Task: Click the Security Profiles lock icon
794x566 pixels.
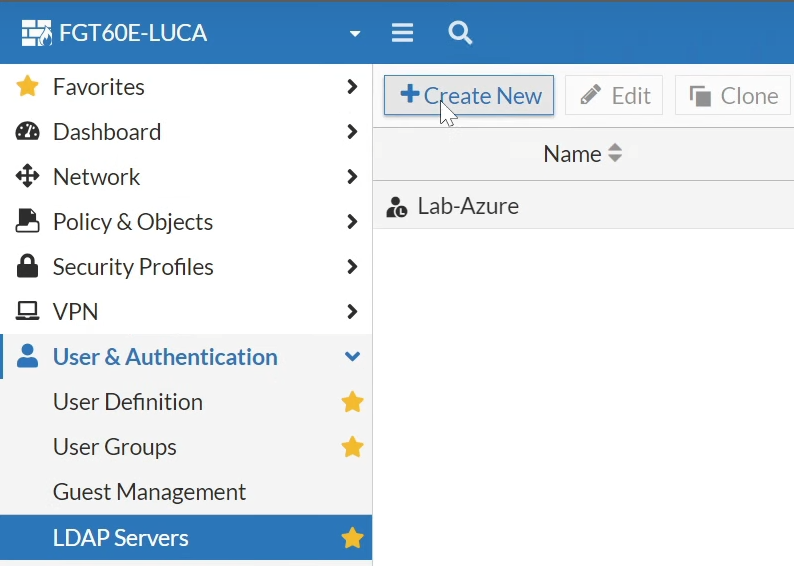Action: pyautogui.click(x=27, y=266)
